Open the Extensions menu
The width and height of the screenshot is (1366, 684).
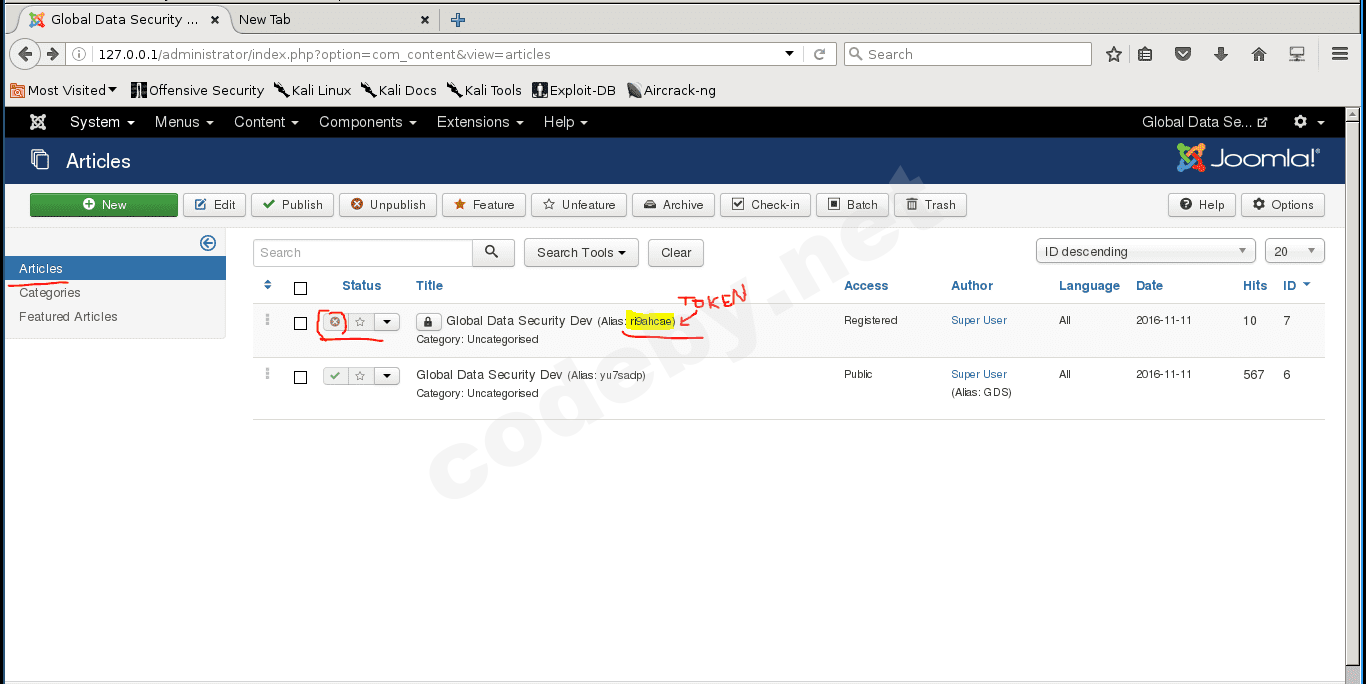(480, 122)
